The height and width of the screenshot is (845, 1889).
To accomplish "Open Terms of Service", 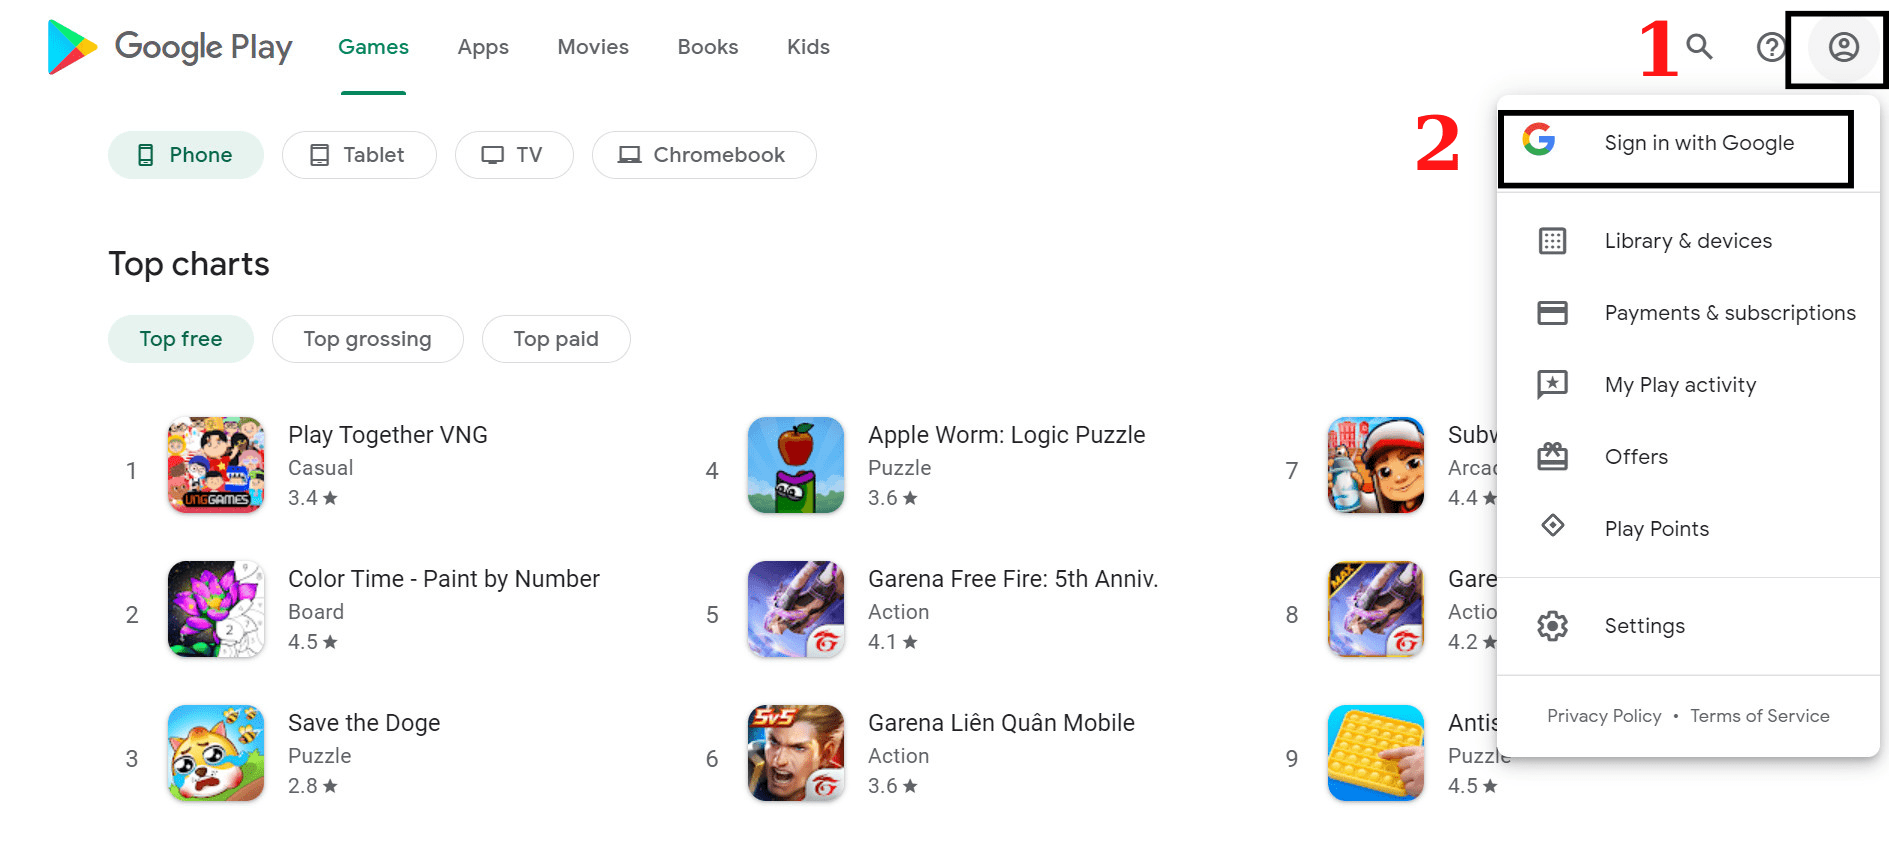I will (x=1760, y=715).
